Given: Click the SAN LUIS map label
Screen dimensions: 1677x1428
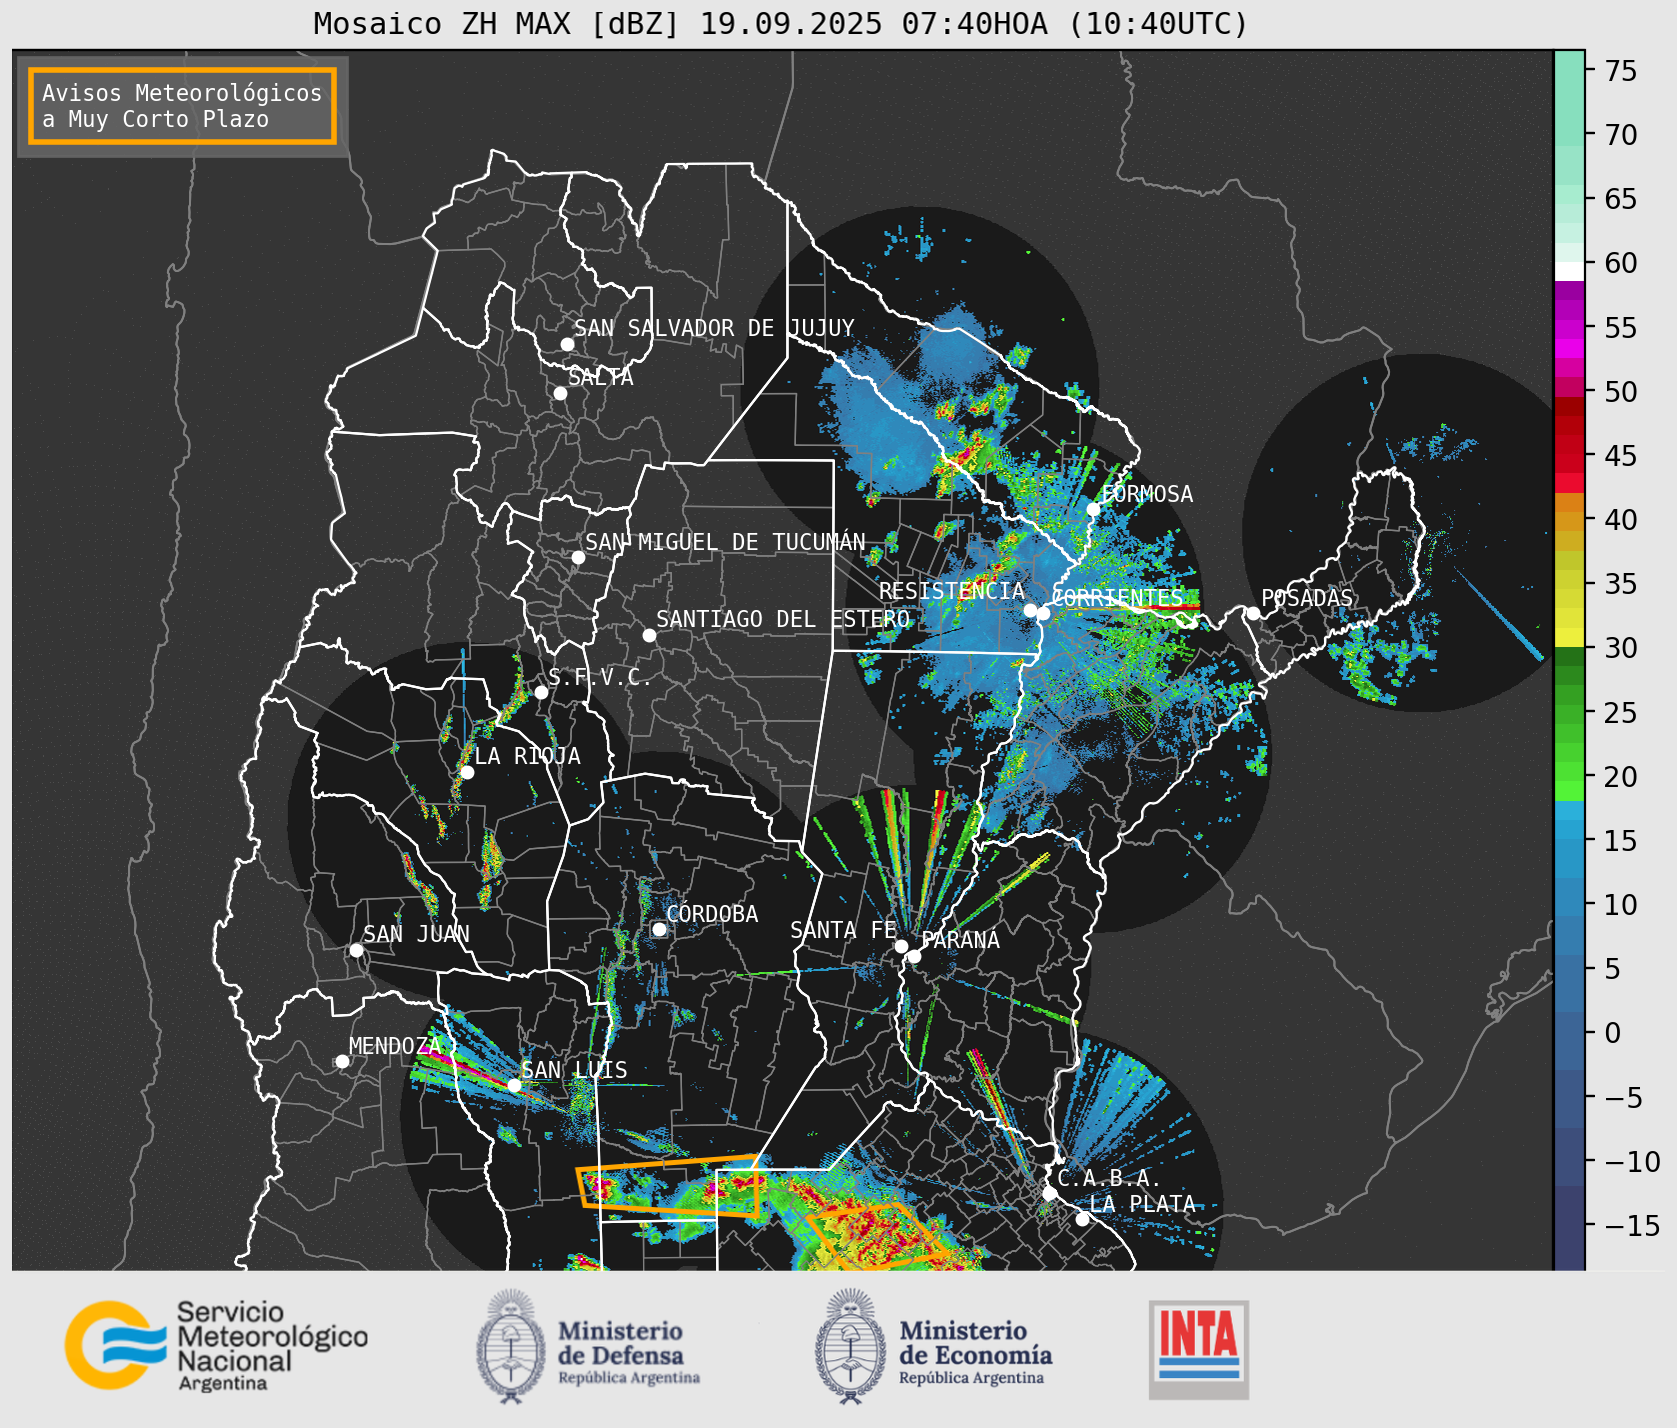Looking at the screenshot, I should 575,1070.
